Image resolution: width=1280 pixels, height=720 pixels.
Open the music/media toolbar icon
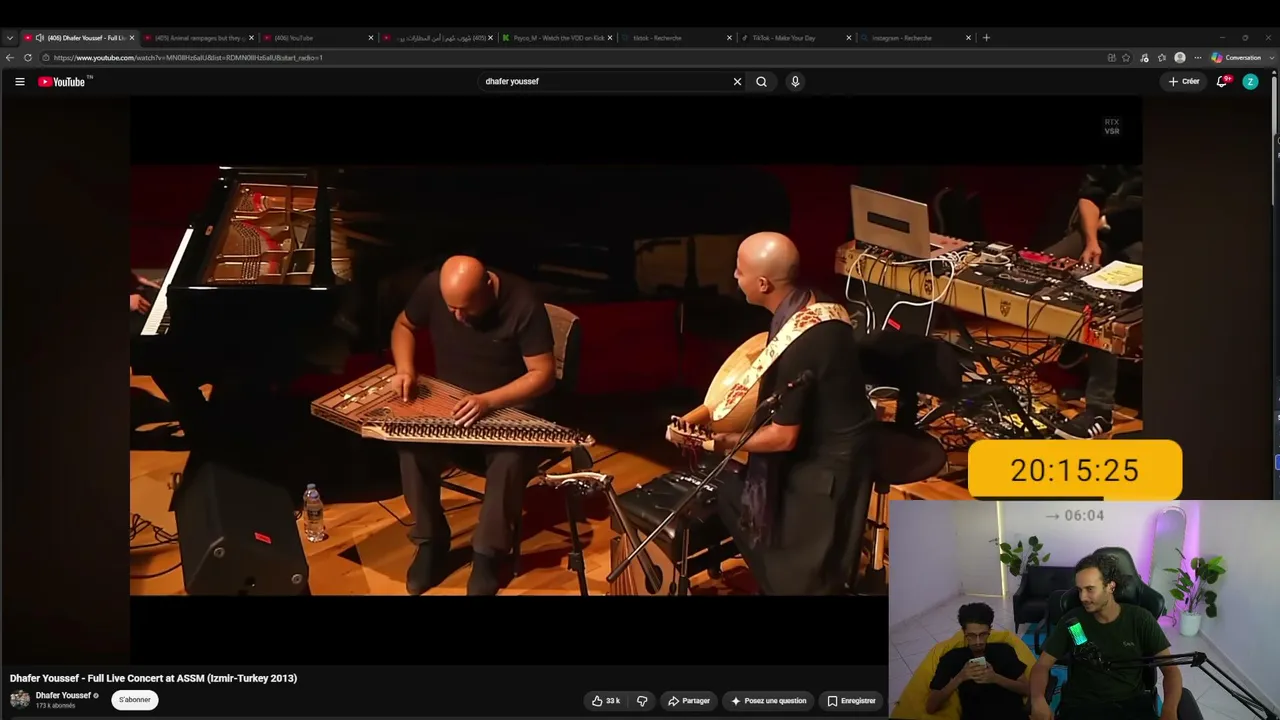click(1144, 58)
